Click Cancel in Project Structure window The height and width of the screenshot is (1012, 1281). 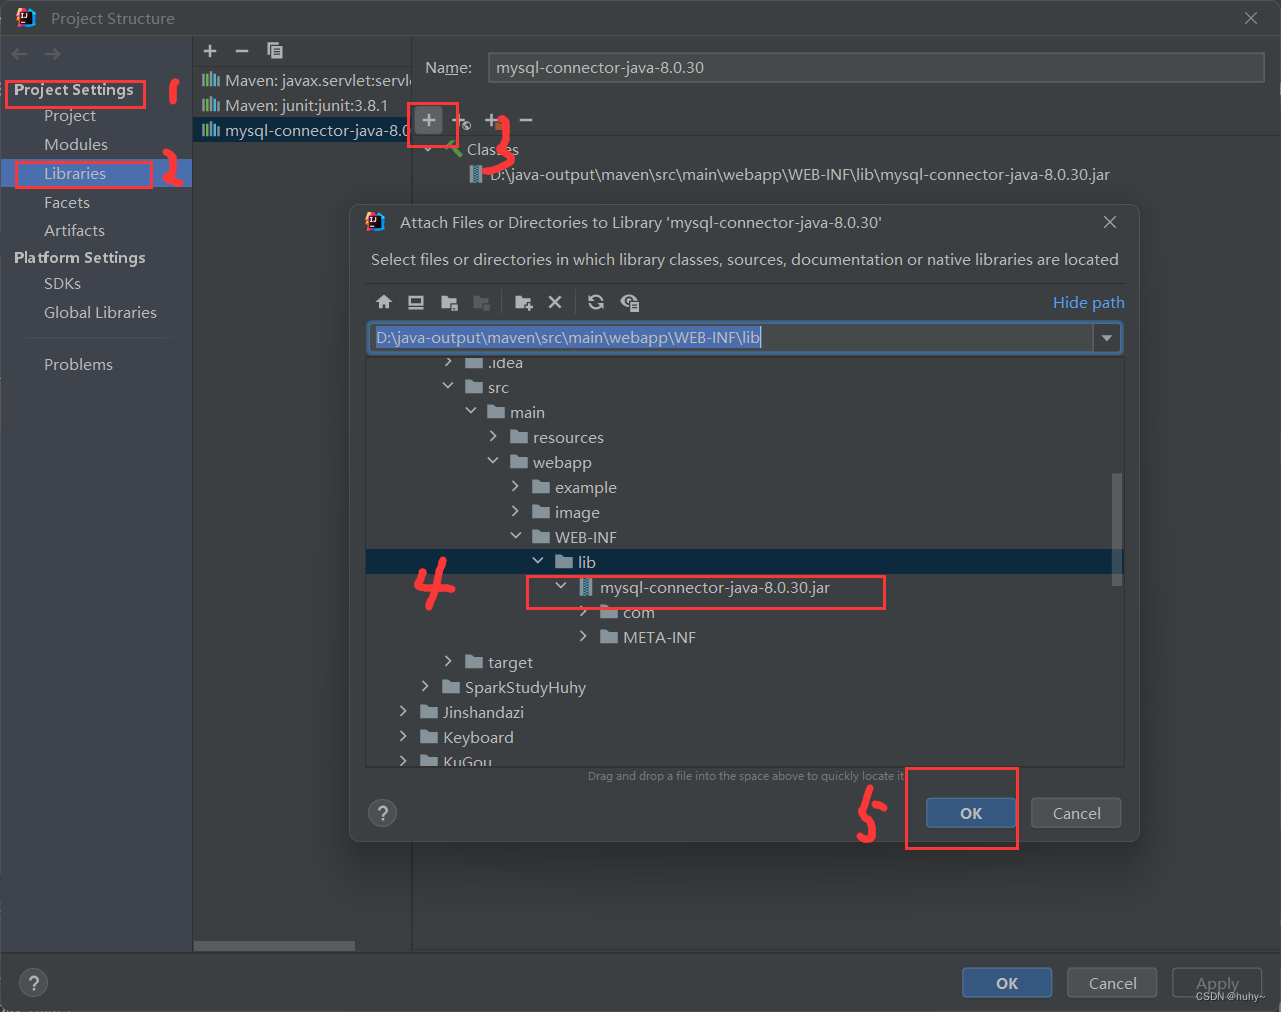pos(1112,983)
